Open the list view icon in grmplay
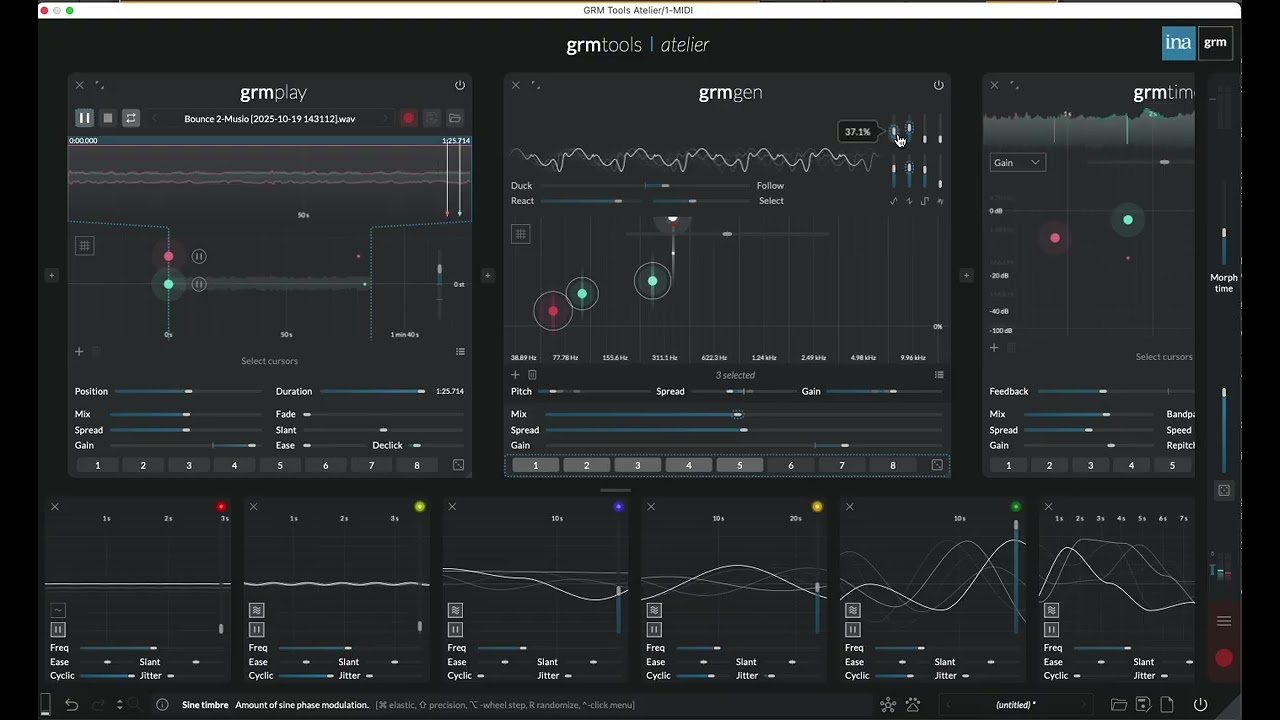Image resolution: width=1280 pixels, height=720 pixels. point(460,351)
